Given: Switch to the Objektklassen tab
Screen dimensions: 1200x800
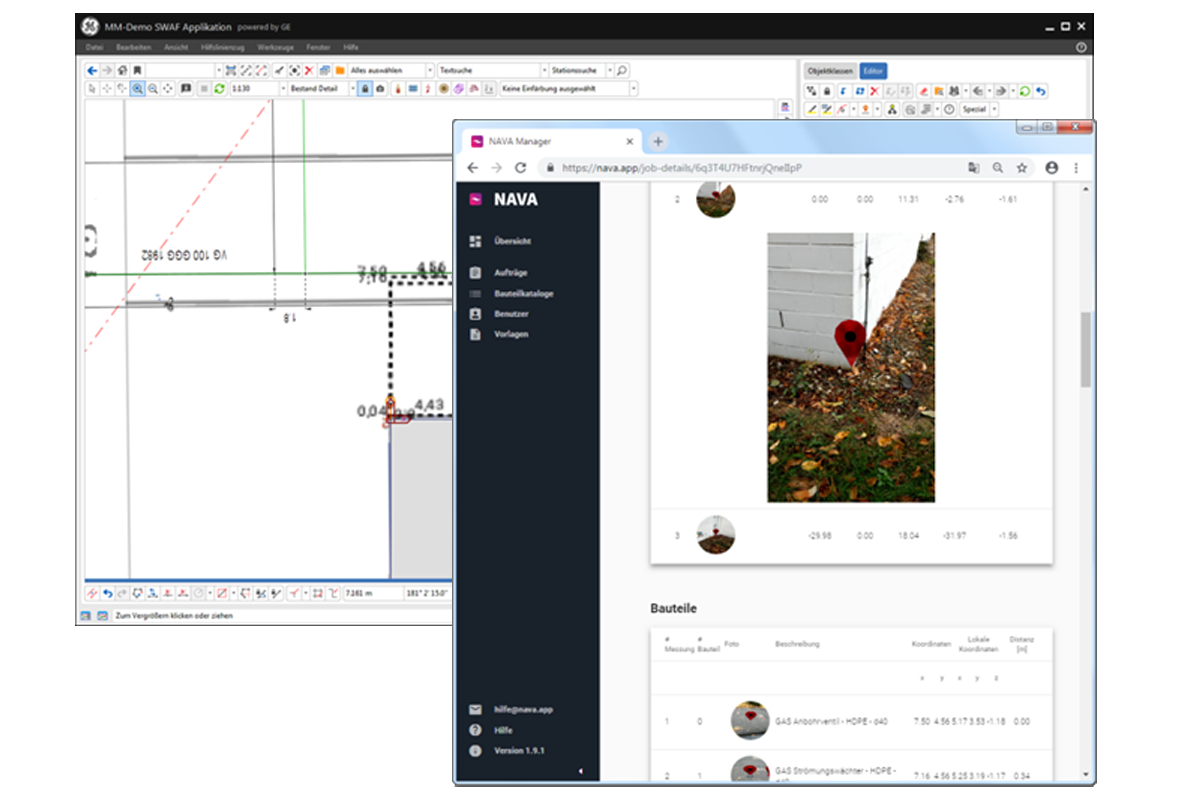Looking at the screenshot, I should 830,71.
